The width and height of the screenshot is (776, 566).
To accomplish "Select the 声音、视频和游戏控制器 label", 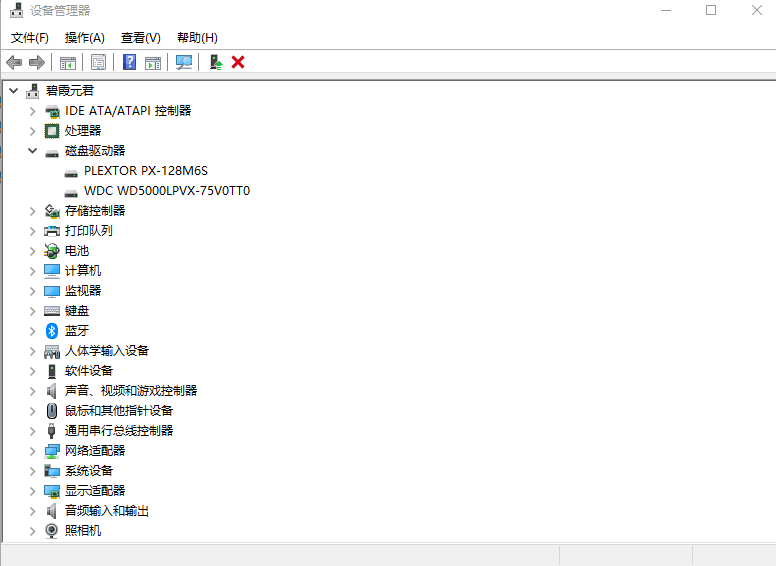I will coord(131,391).
